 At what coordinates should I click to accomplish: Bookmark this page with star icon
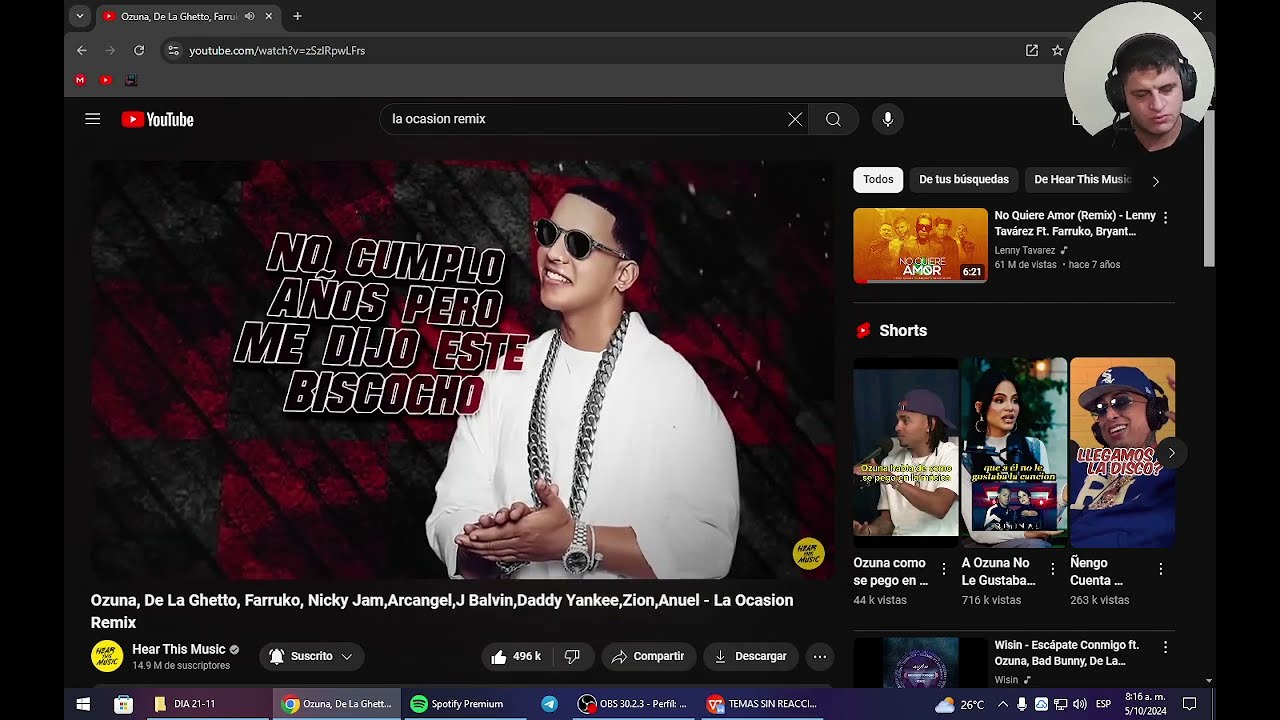[x=1057, y=50]
